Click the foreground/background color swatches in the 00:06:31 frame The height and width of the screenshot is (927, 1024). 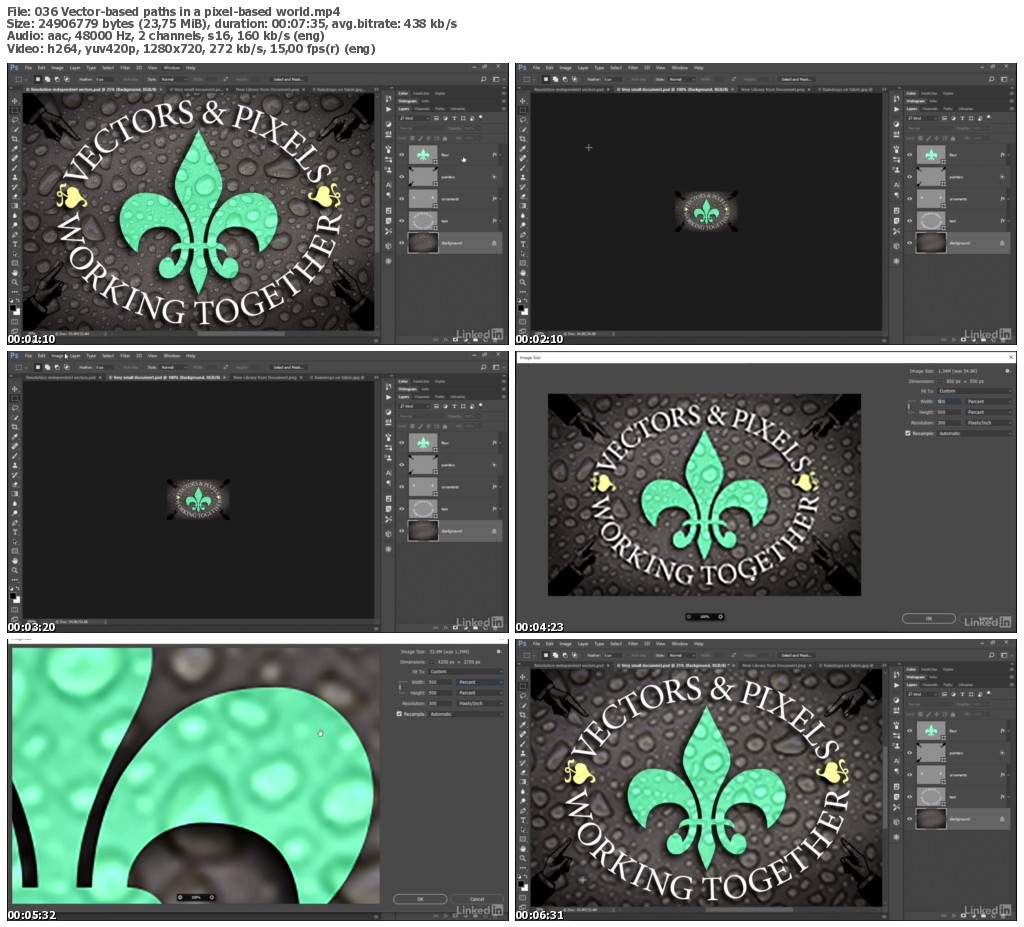point(523,886)
